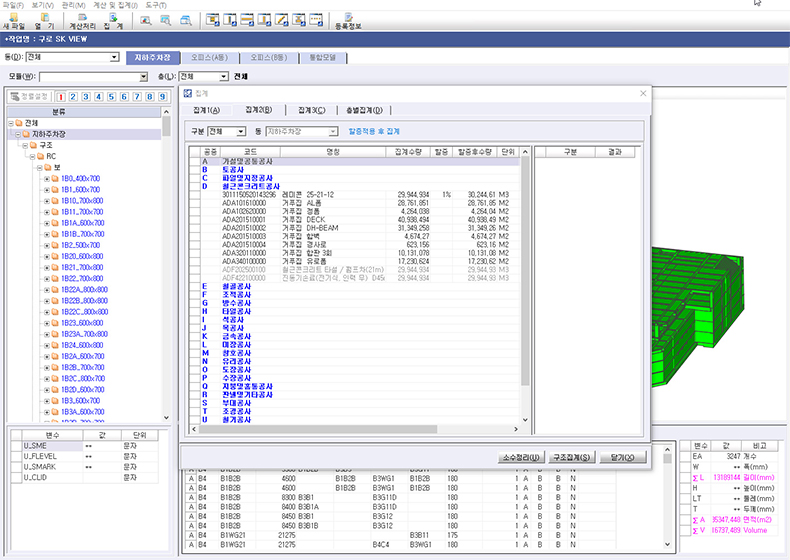The image size is (790, 560).
Task: Open the 도구(T) menu
Action: [156, 5]
